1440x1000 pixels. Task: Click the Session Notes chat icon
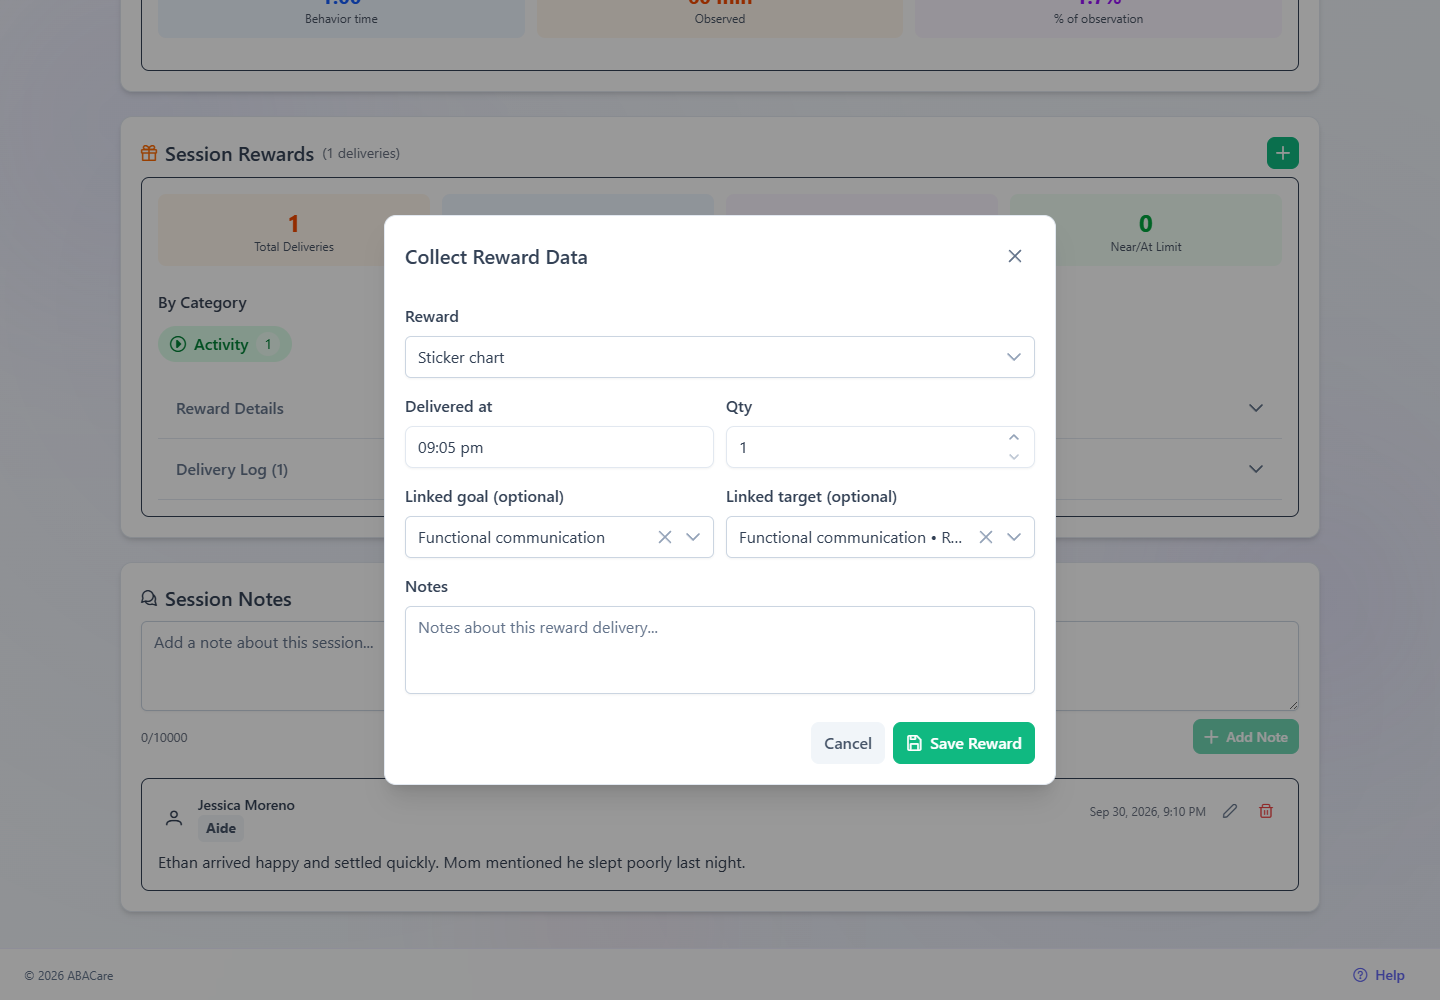click(x=149, y=598)
